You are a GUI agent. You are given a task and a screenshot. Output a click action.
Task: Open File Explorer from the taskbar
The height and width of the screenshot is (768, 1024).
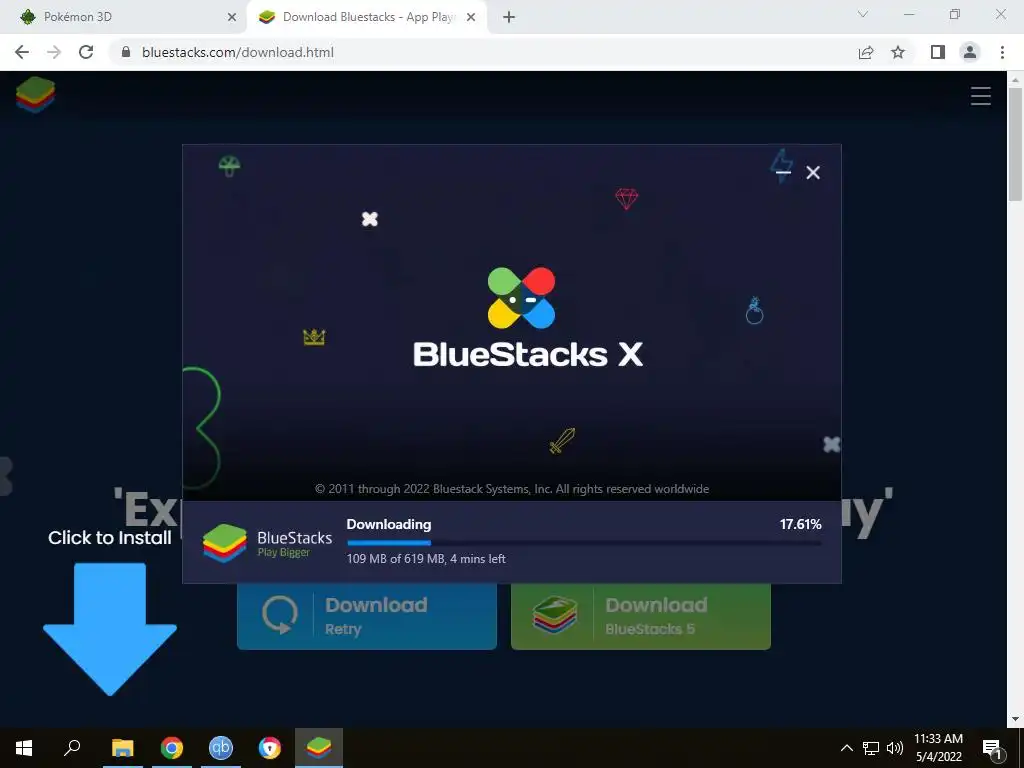tap(122, 748)
